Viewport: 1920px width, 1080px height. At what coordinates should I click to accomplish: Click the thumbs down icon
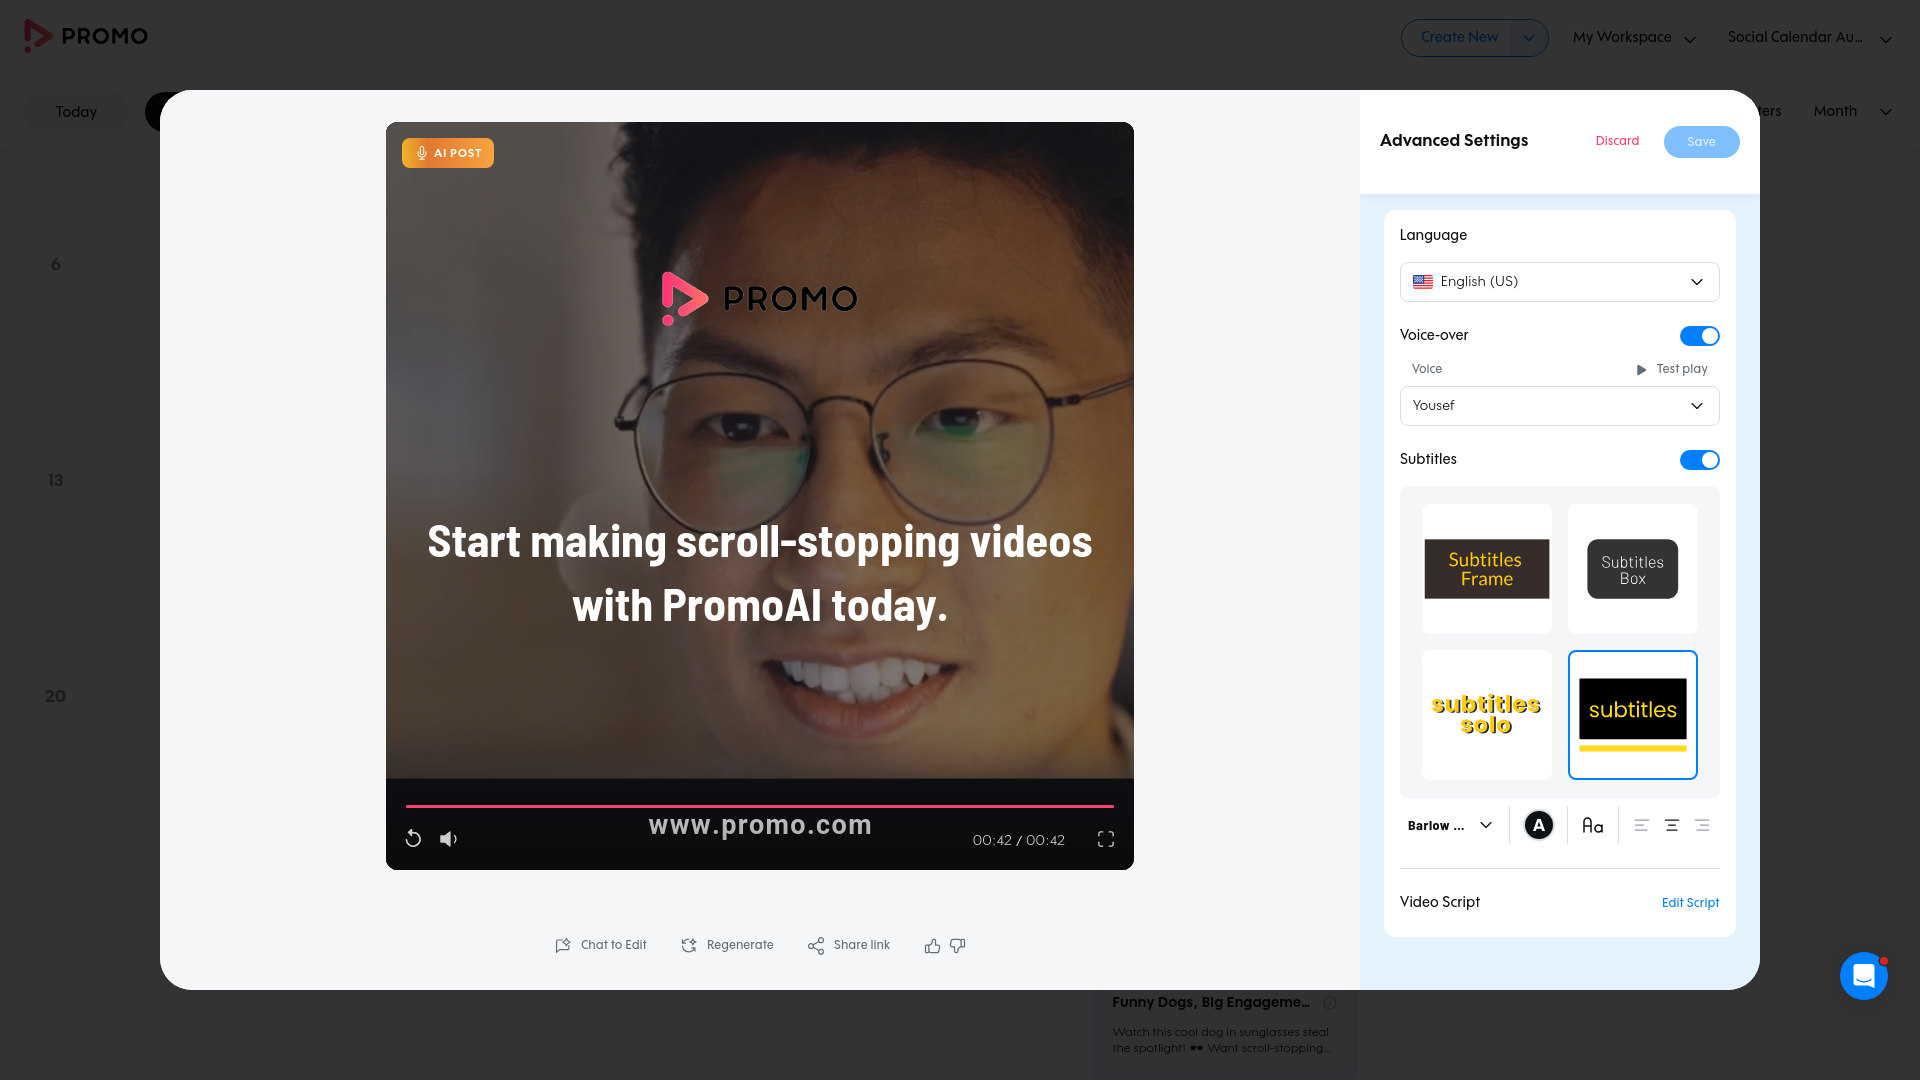click(x=958, y=946)
